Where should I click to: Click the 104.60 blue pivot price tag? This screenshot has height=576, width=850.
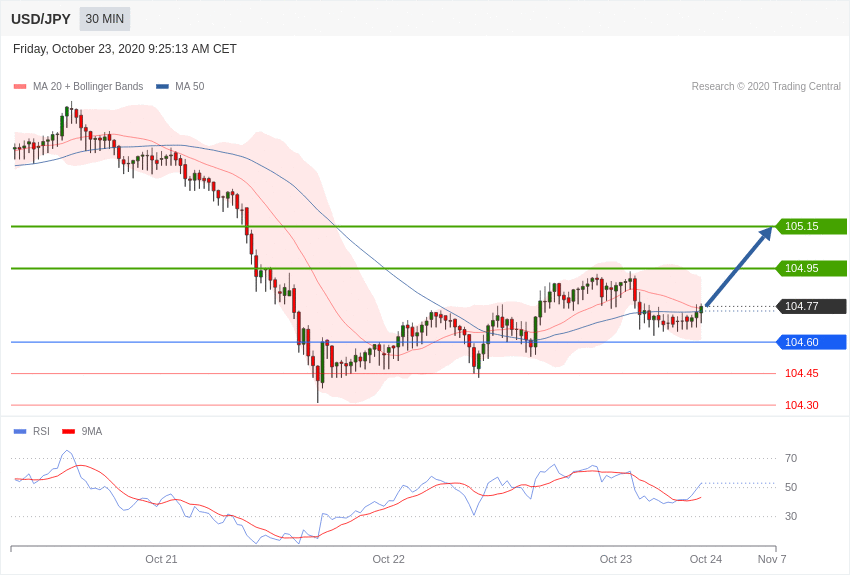pos(811,342)
